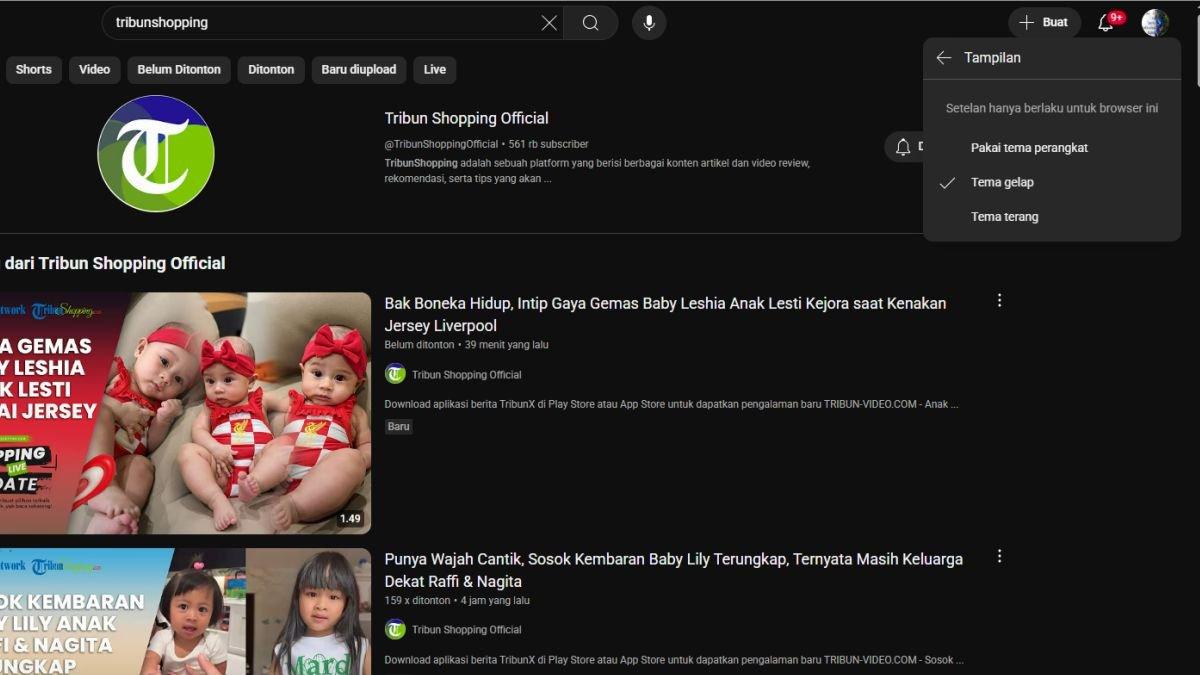Viewport: 1200px width, 675px height.
Task: Clear the search box with the X icon
Action: [x=549, y=23]
